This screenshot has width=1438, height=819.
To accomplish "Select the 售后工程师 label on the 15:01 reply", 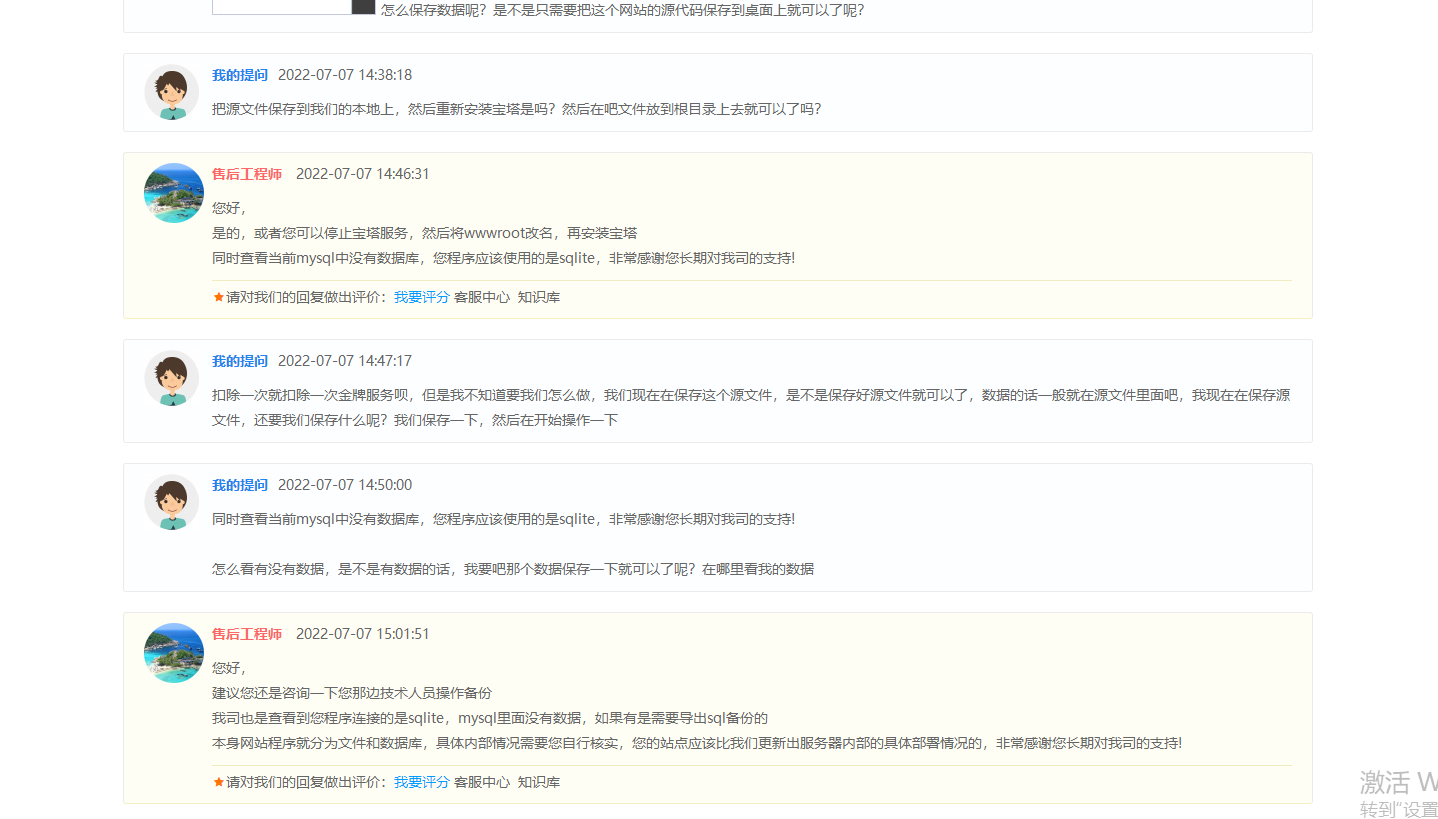I will click(x=248, y=633).
